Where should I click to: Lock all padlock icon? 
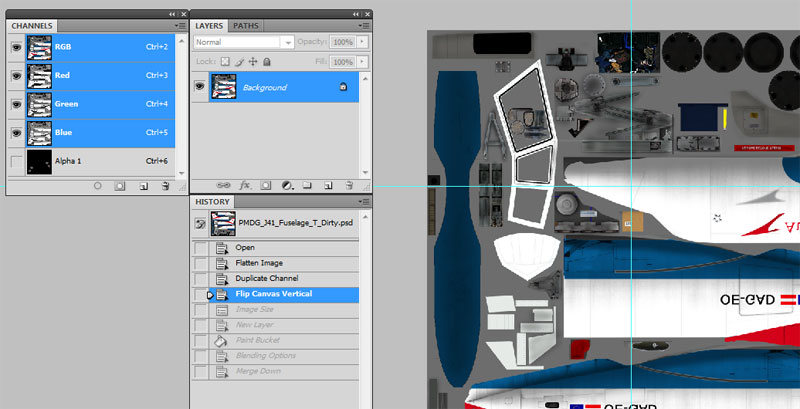coord(266,62)
